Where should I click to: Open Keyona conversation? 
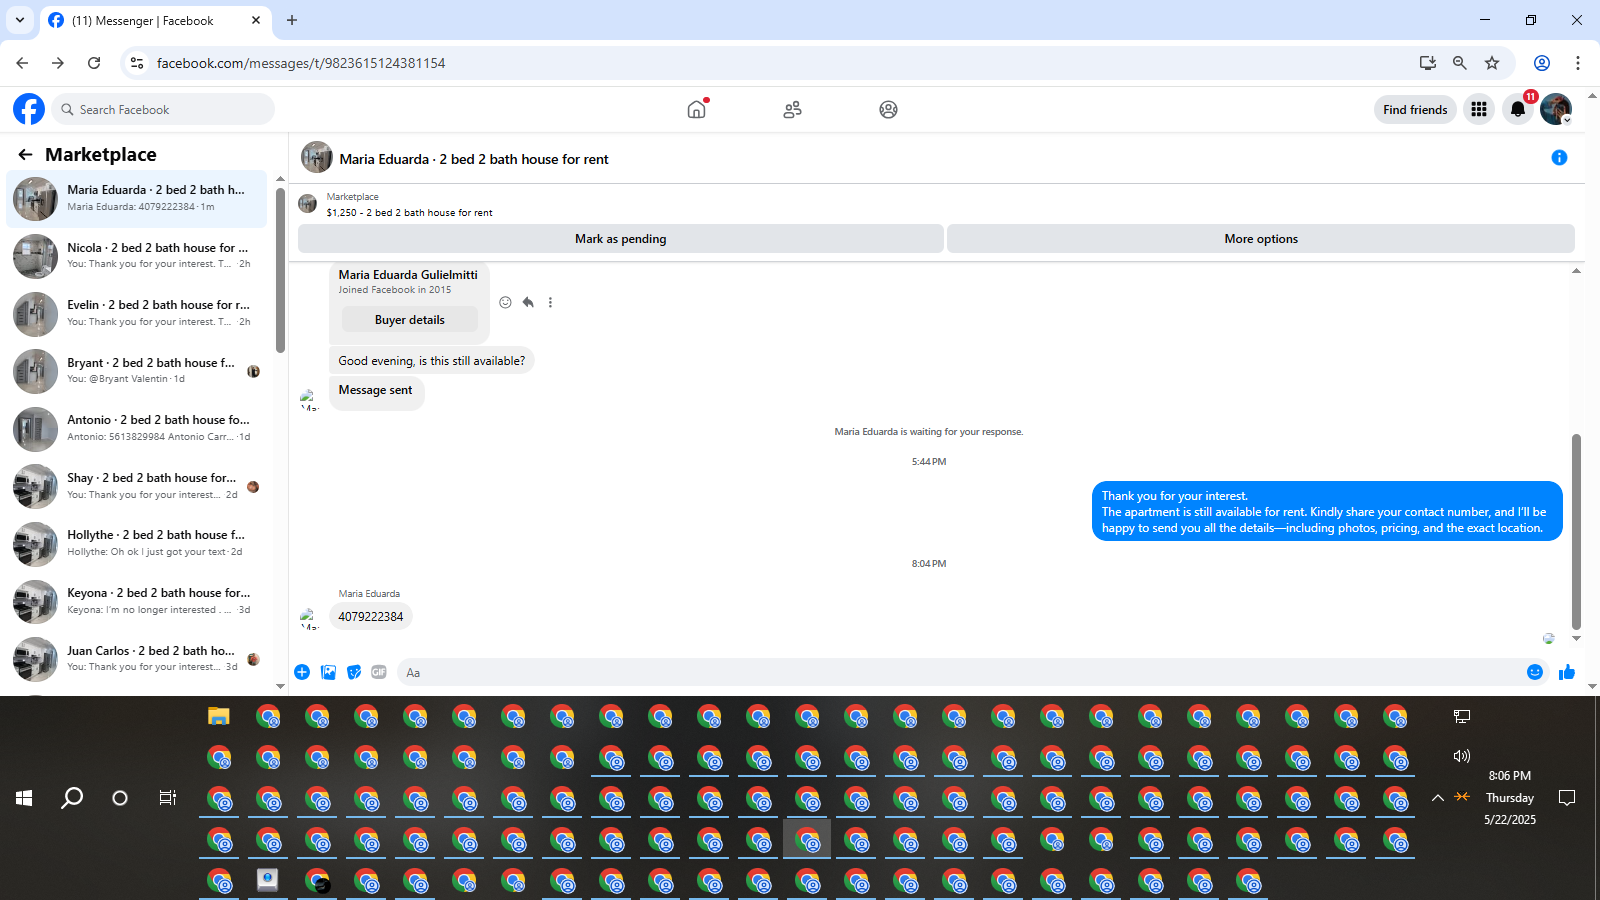[137, 601]
